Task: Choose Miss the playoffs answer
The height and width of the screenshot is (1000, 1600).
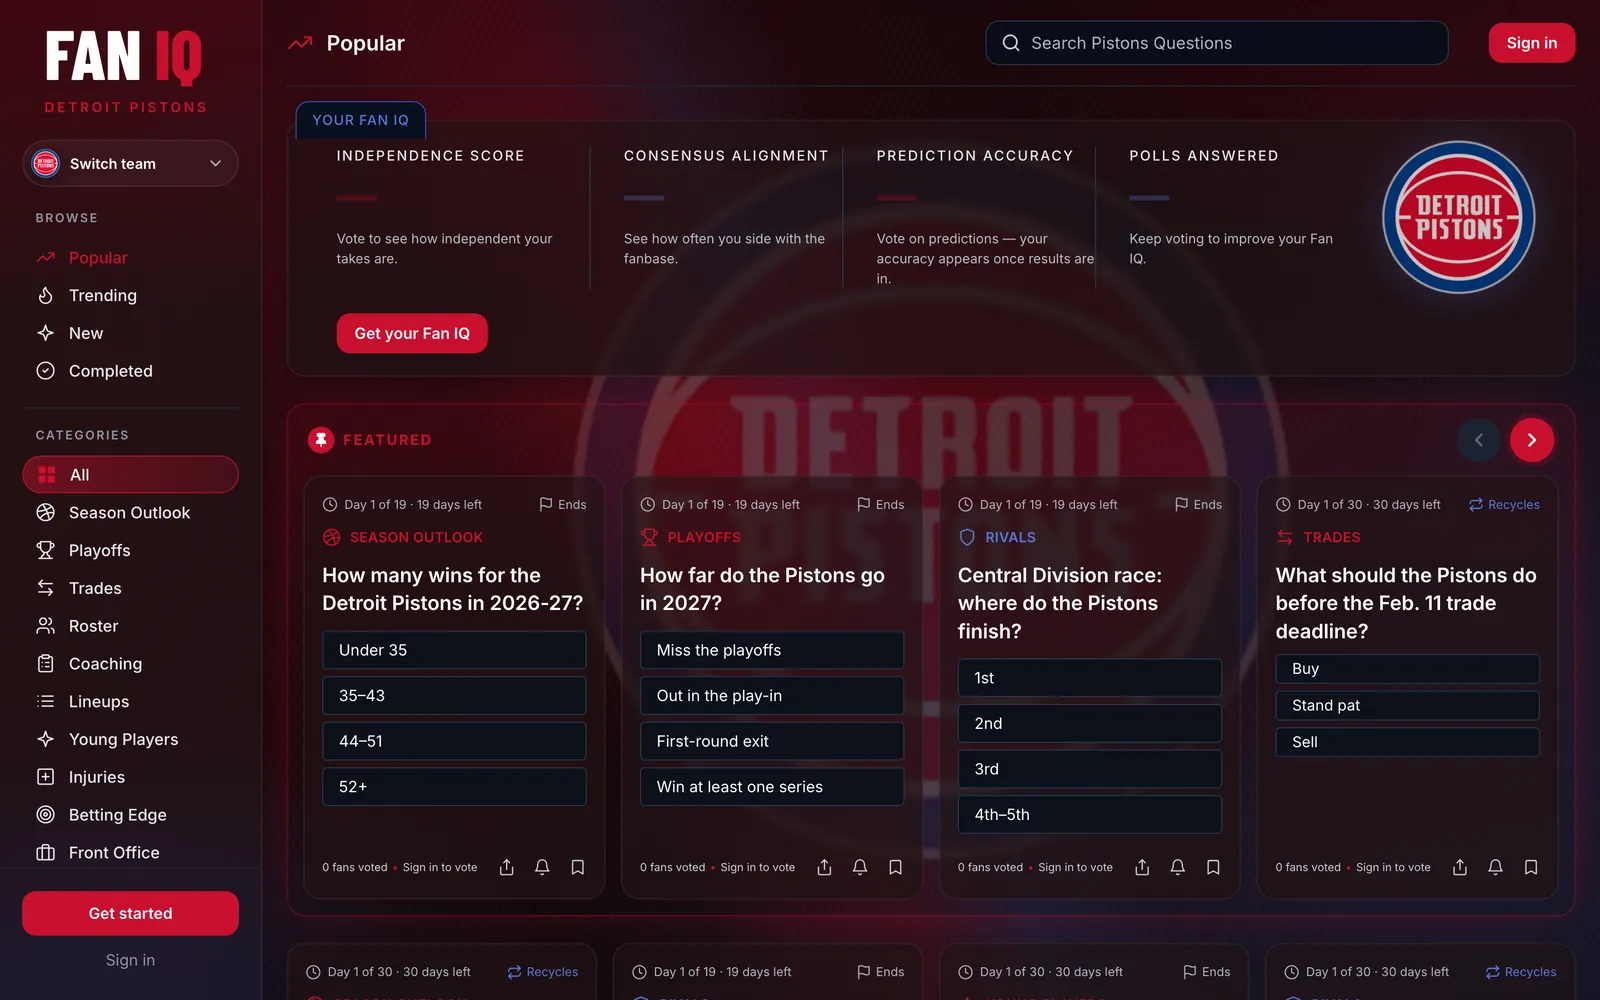Action: pyautogui.click(x=772, y=650)
